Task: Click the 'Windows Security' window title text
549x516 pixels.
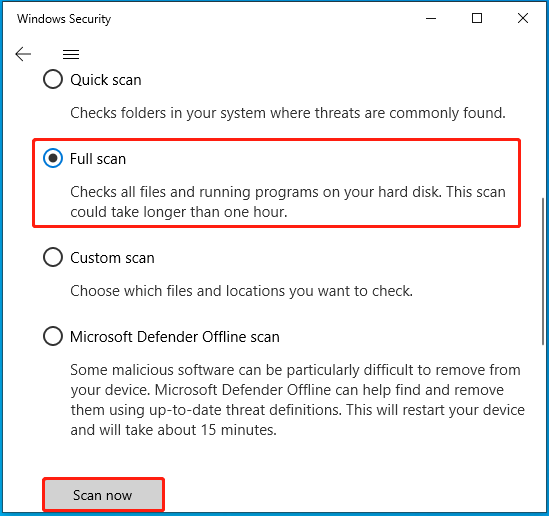Action: coord(64,19)
